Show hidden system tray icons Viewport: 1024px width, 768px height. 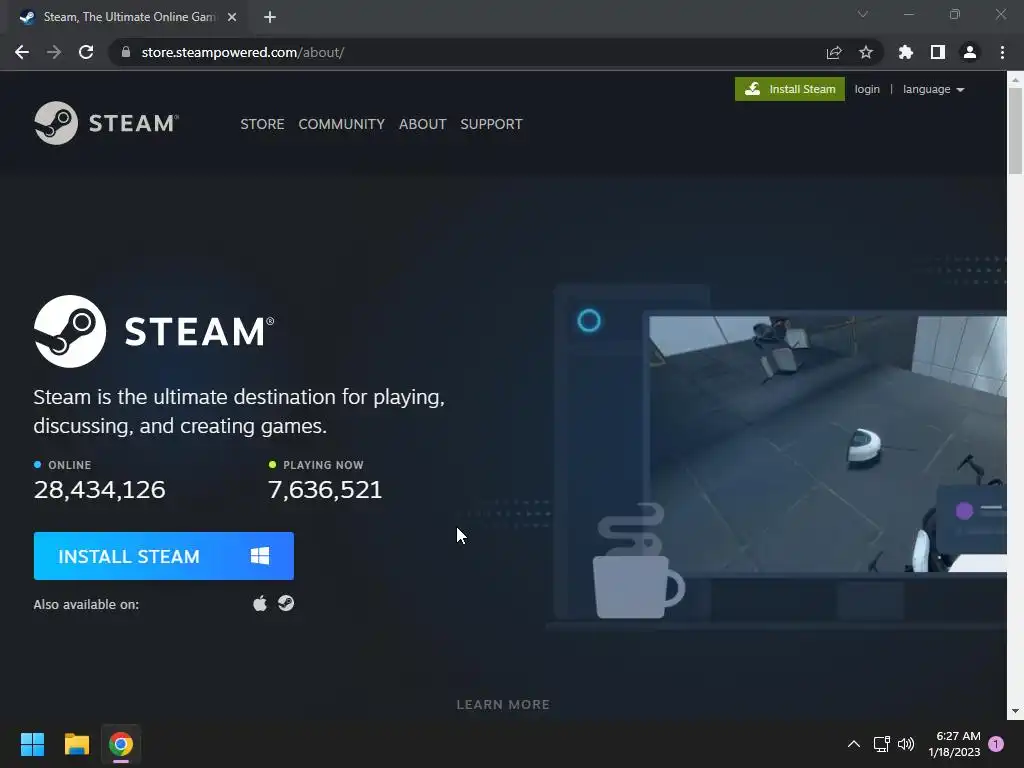pyautogui.click(x=854, y=744)
